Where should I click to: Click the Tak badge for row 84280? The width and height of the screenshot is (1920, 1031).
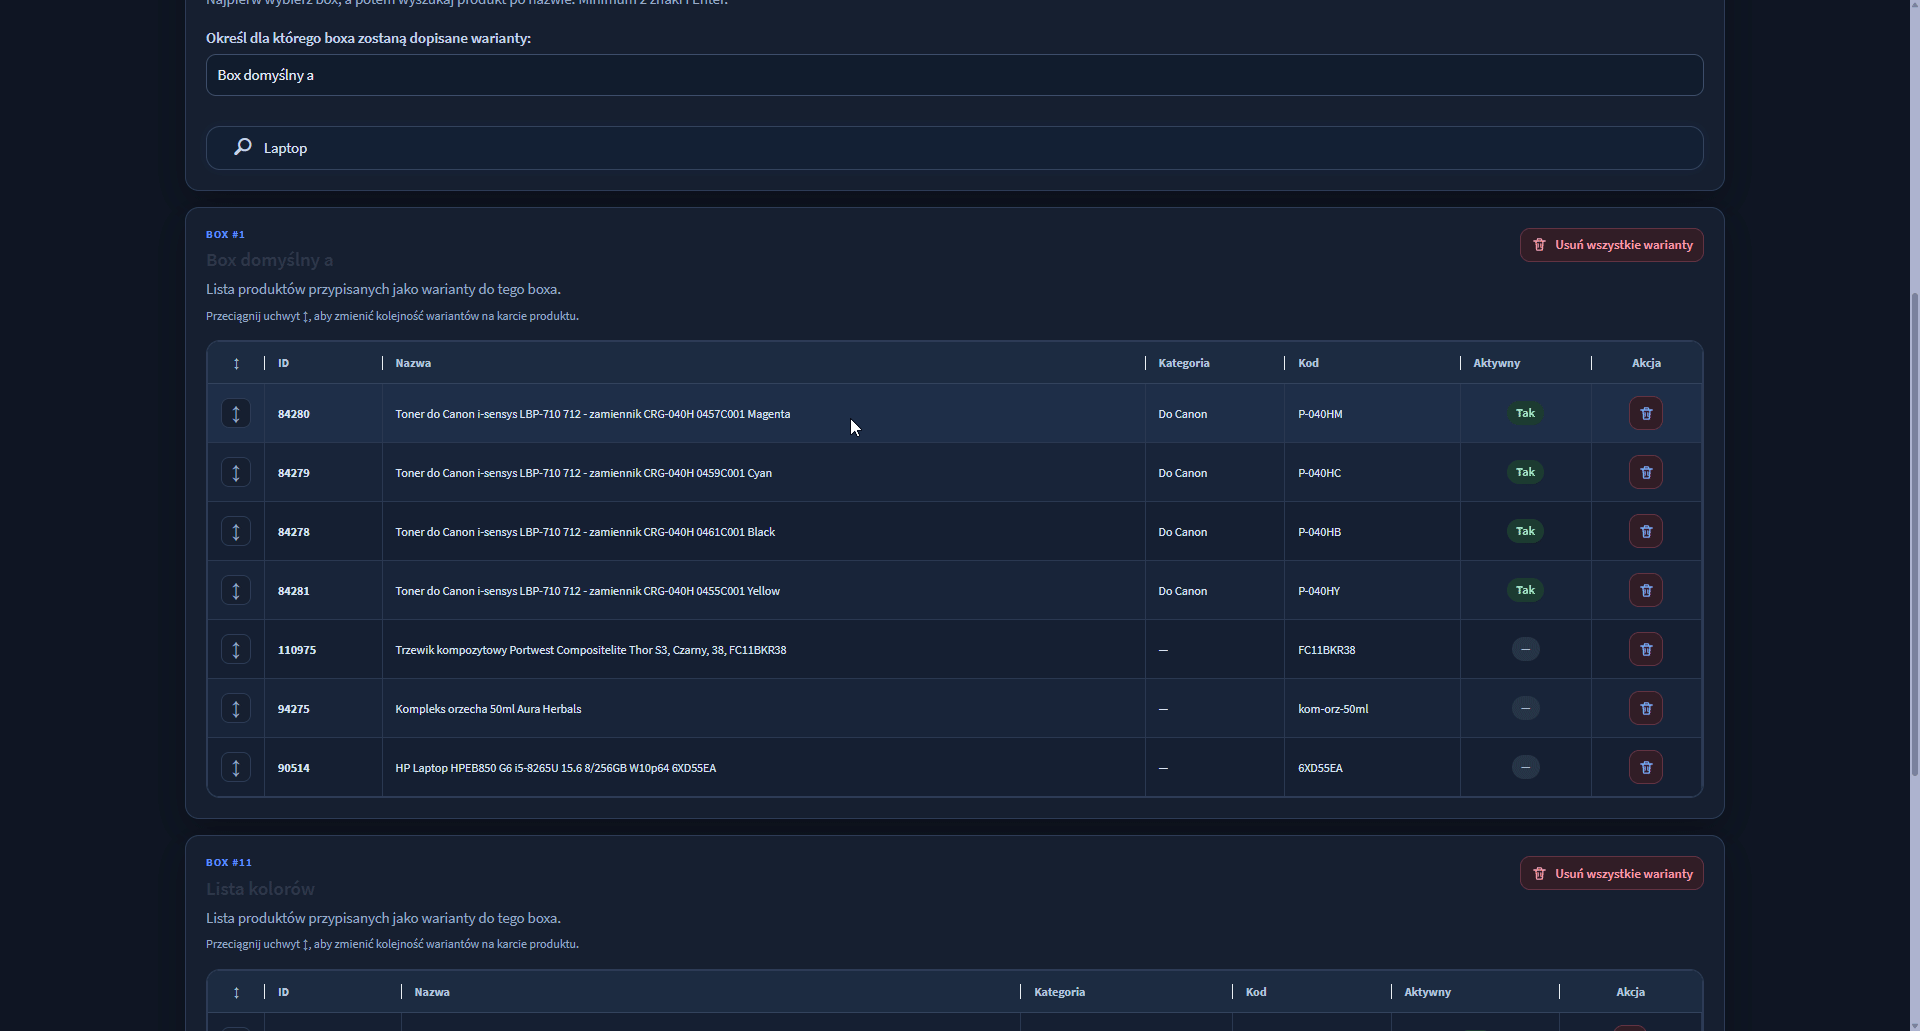point(1525,413)
